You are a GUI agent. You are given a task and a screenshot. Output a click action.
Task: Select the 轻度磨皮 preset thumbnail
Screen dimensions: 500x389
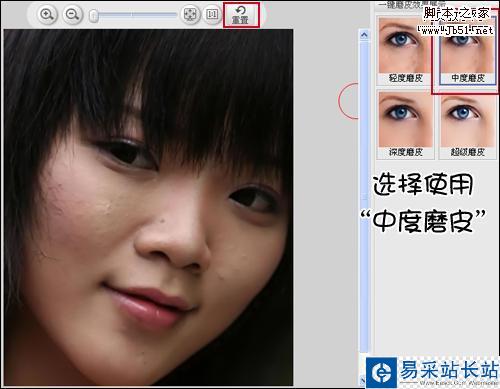point(405,51)
